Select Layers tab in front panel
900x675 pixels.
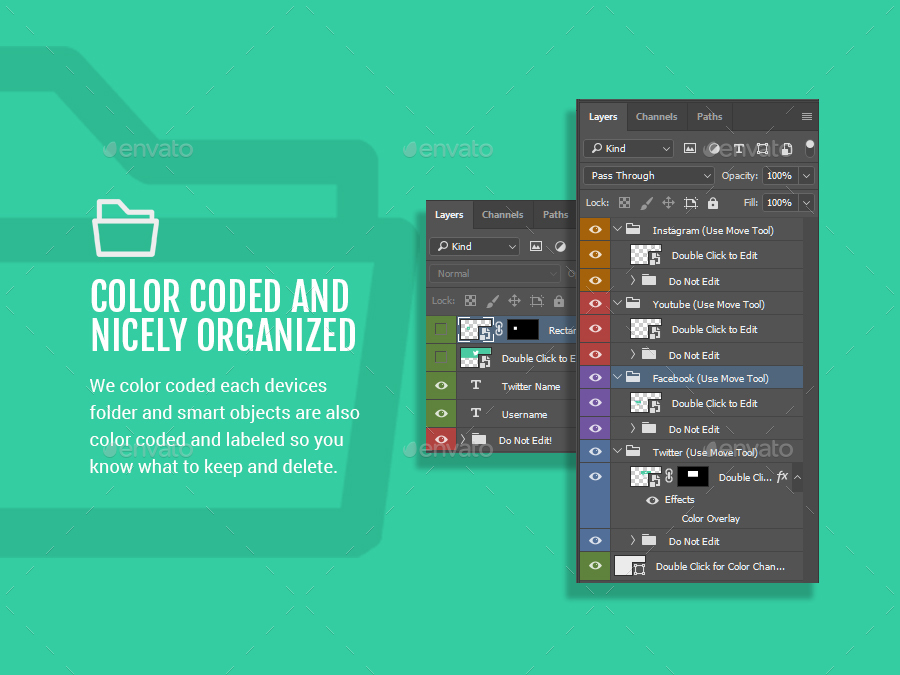pos(603,117)
